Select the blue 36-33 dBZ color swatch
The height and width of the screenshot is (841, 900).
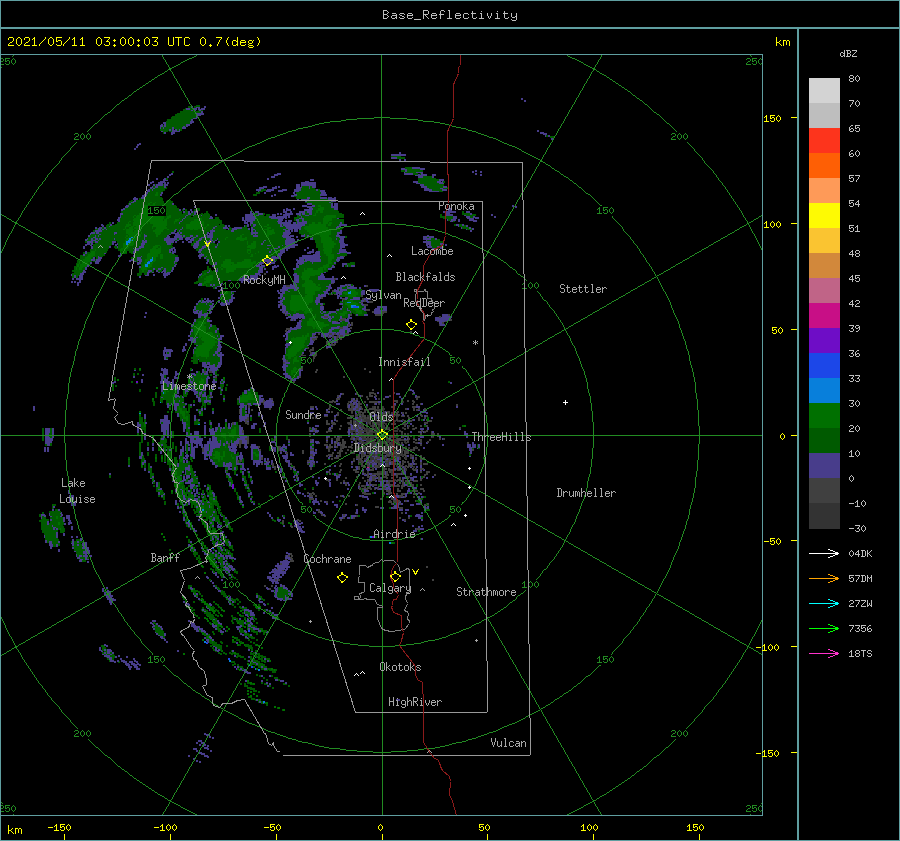pyautogui.click(x=824, y=365)
